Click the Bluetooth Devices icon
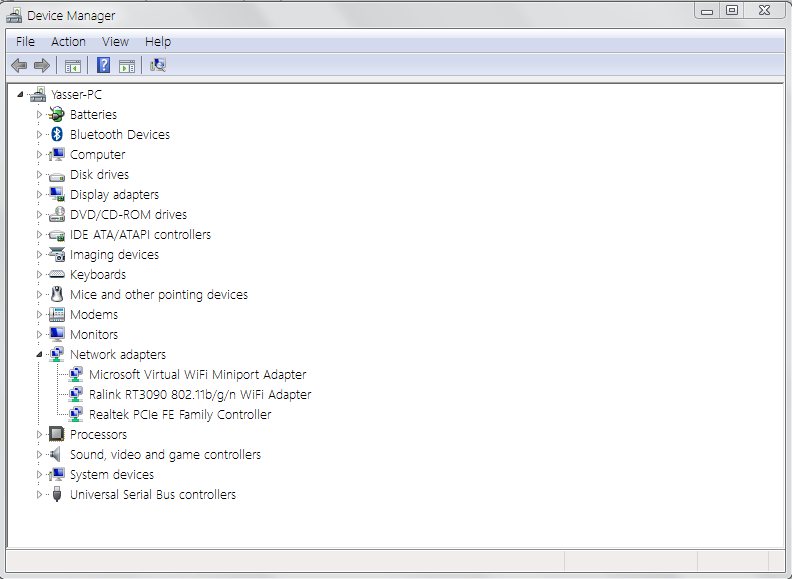 click(57, 134)
